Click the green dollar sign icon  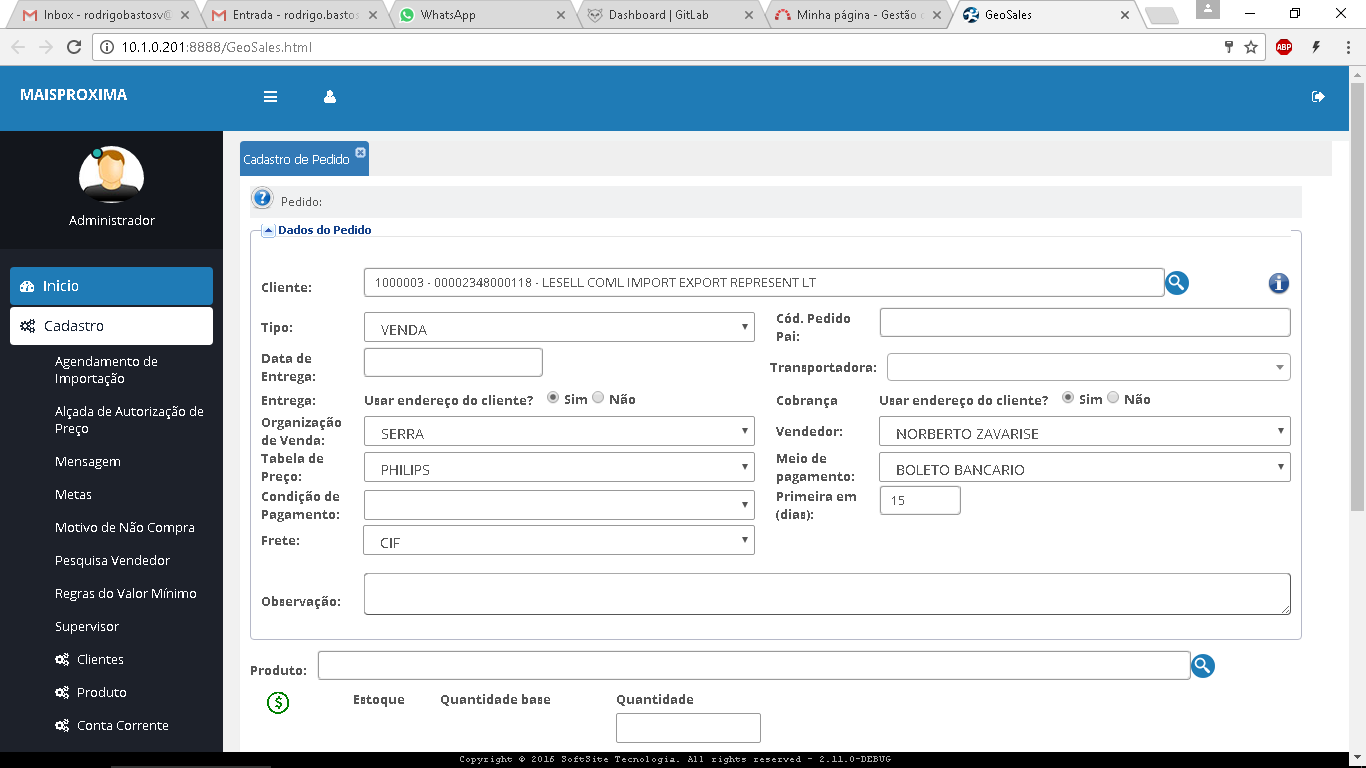(278, 703)
